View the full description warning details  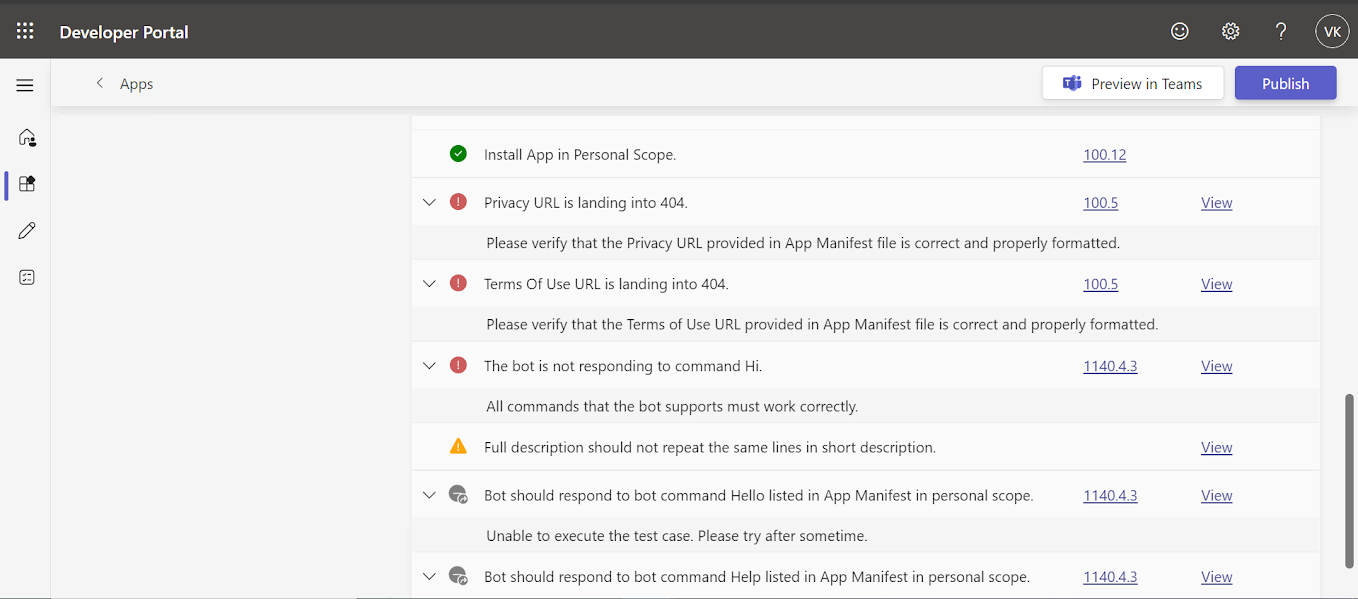tap(1216, 448)
